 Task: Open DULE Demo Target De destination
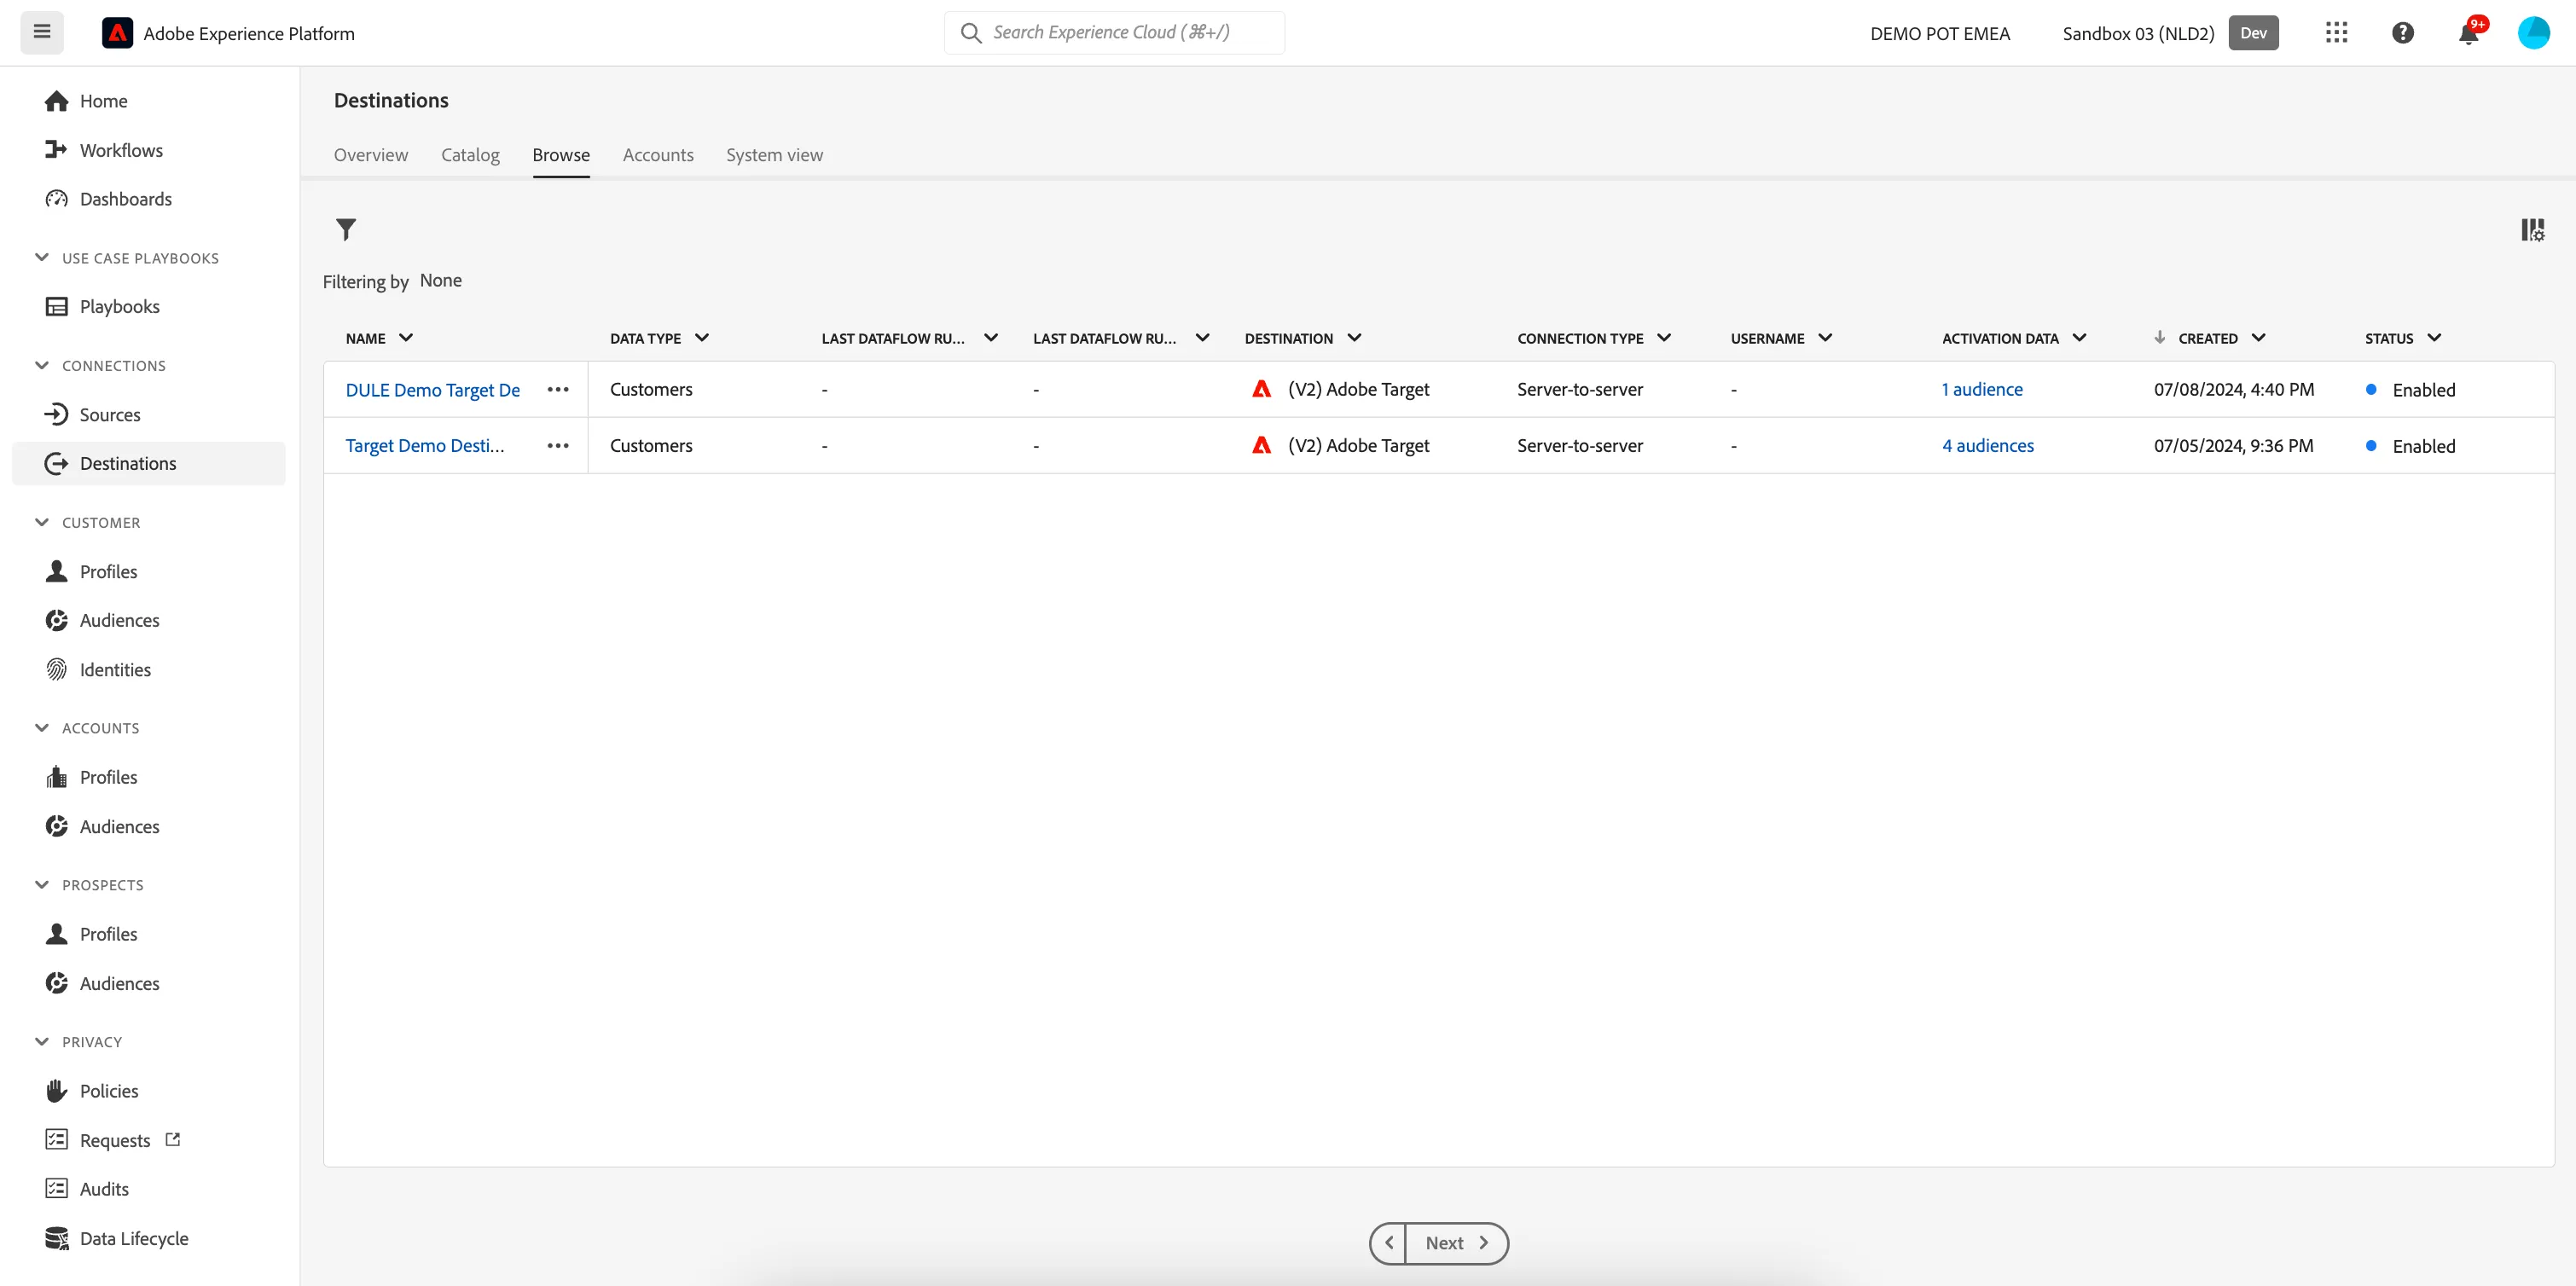pyautogui.click(x=433, y=390)
